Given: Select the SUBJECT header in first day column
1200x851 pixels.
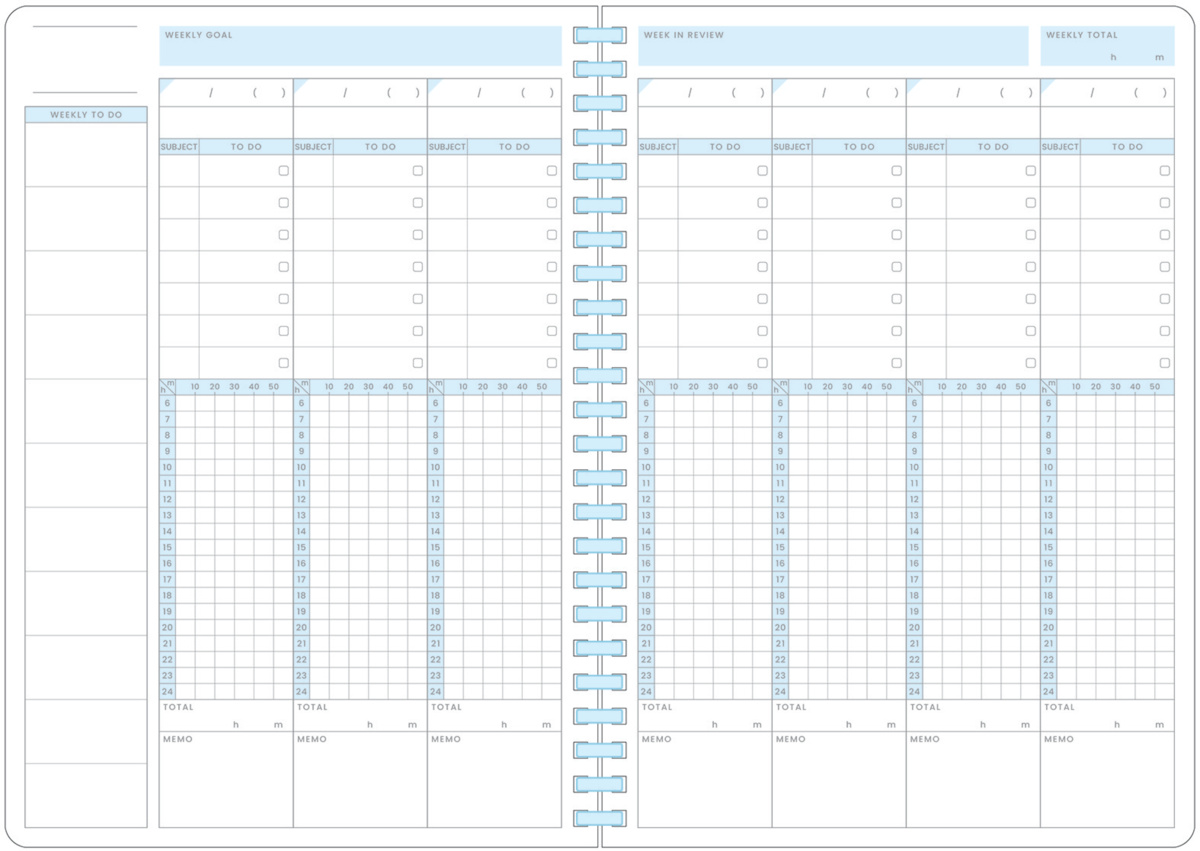Looking at the screenshot, I should (x=179, y=147).
